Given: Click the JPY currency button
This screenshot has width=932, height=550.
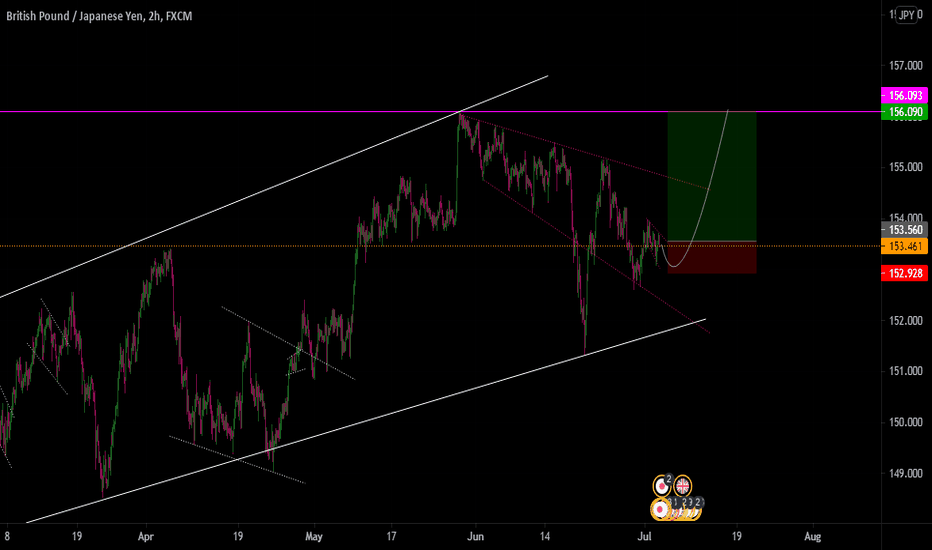Looking at the screenshot, I should coord(906,15).
